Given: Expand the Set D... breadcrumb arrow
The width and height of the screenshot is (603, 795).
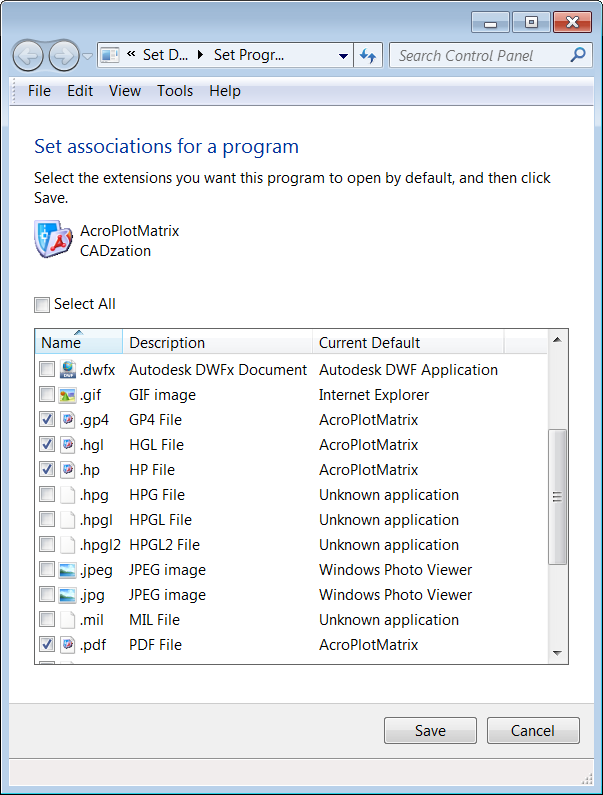Looking at the screenshot, I should tap(200, 55).
